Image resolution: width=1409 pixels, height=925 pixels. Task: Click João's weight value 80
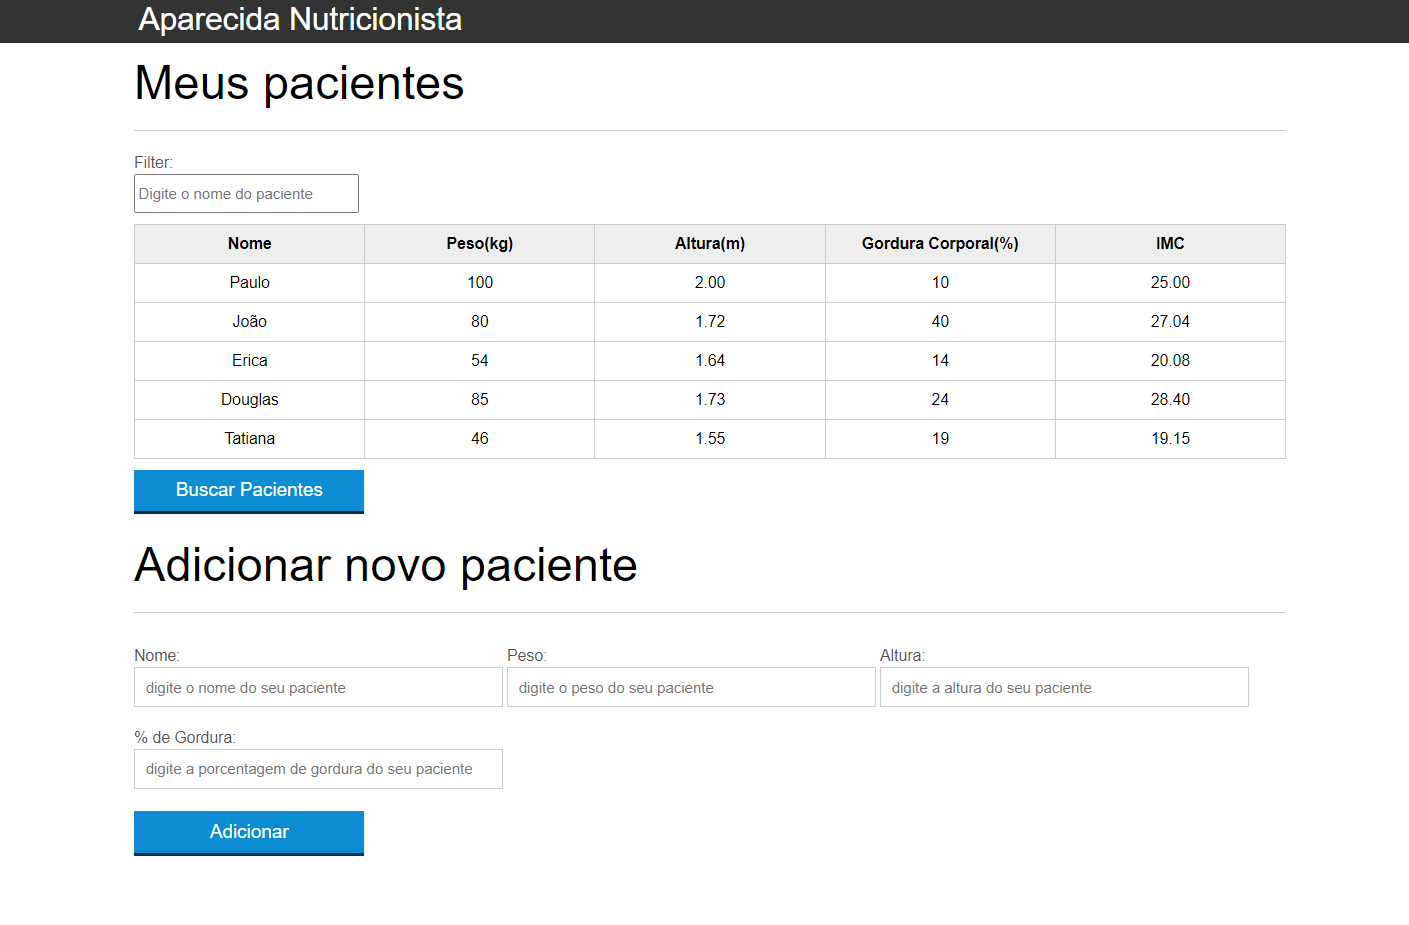tap(480, 322)
